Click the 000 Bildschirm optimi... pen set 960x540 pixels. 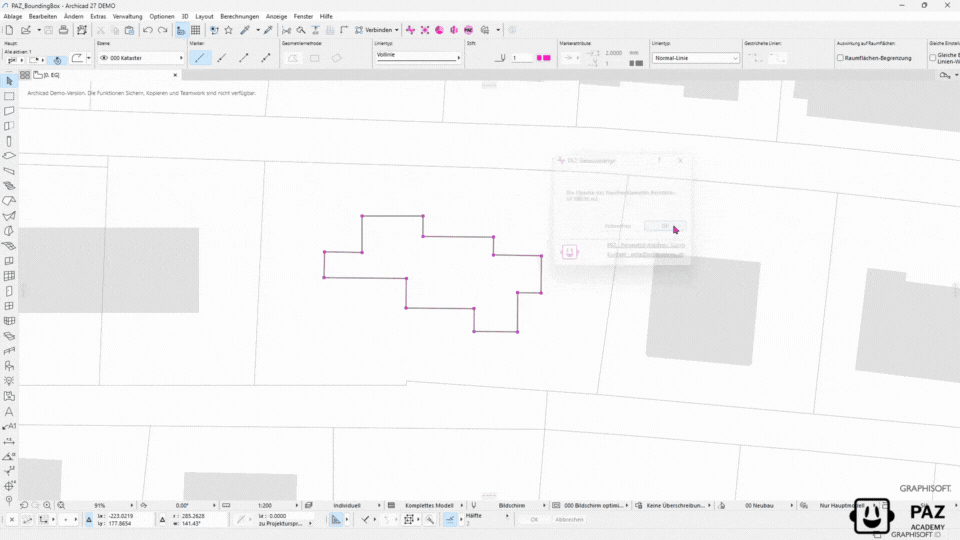(x=593, y=506)
